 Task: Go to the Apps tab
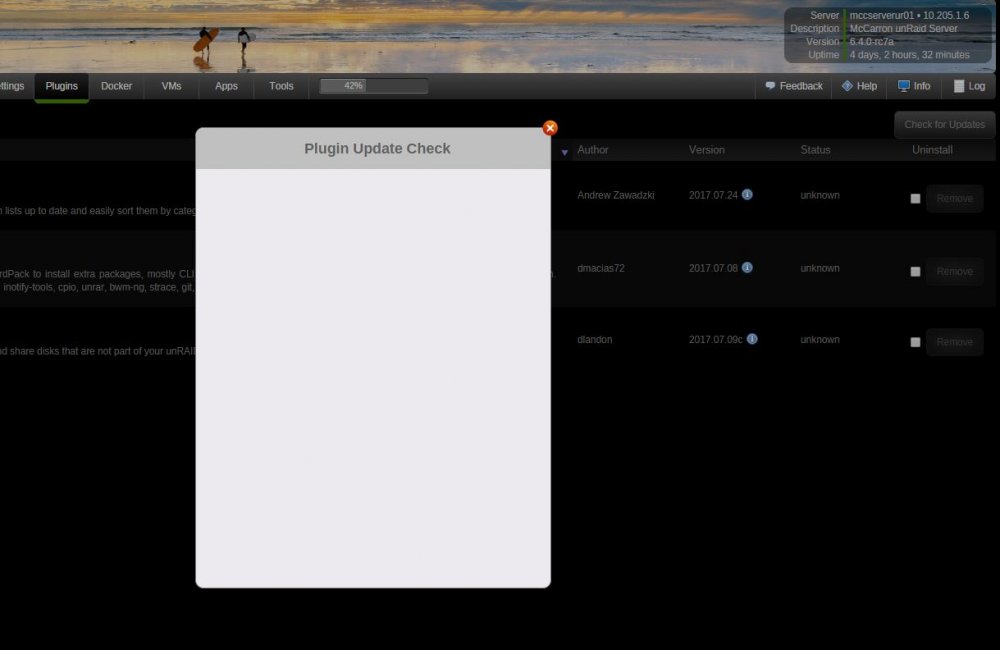(x=226, y=86)
